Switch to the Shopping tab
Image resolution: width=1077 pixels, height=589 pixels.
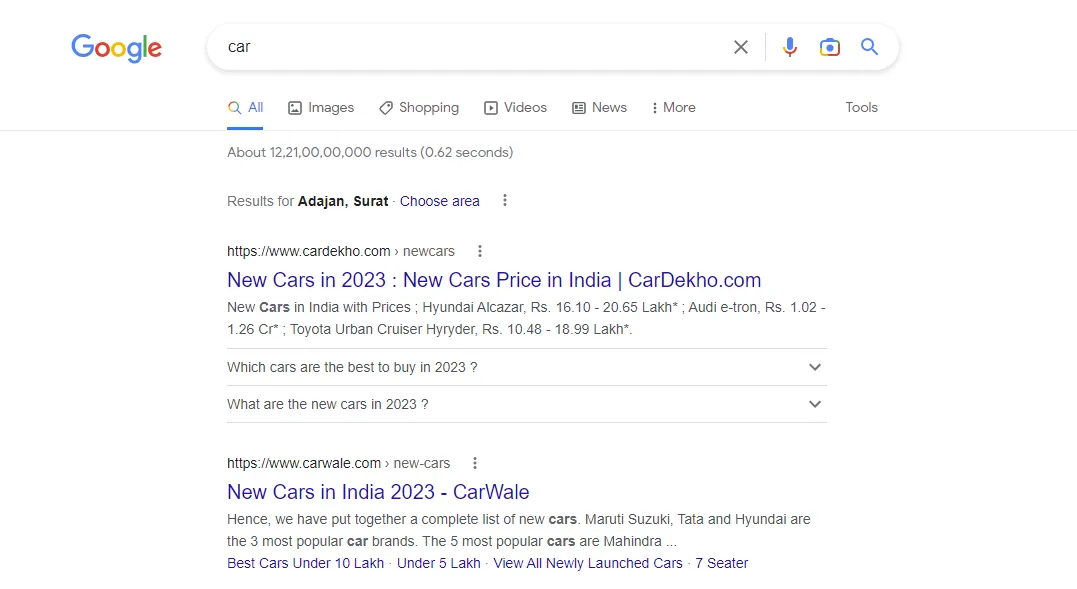coord(419,108)
